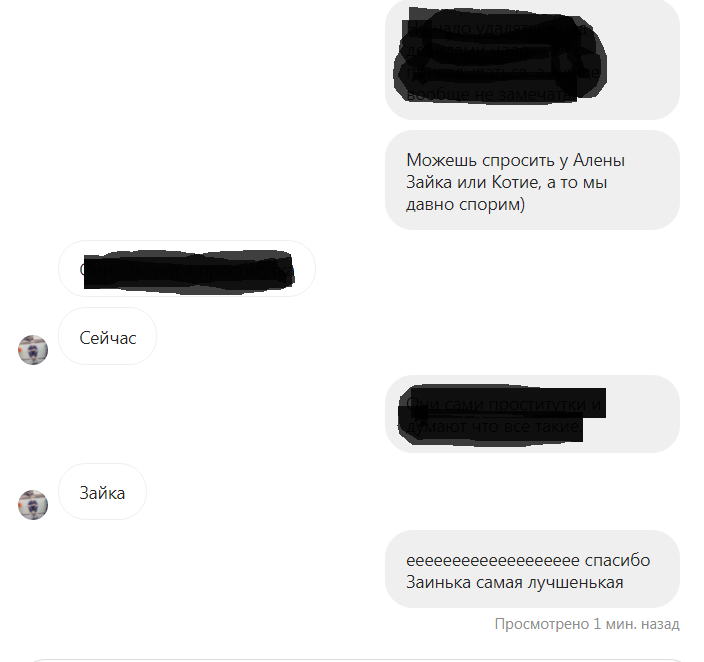
Task: Select the censored outgoing bubble below "Сейчас"
Action: (x=532, y=414)
